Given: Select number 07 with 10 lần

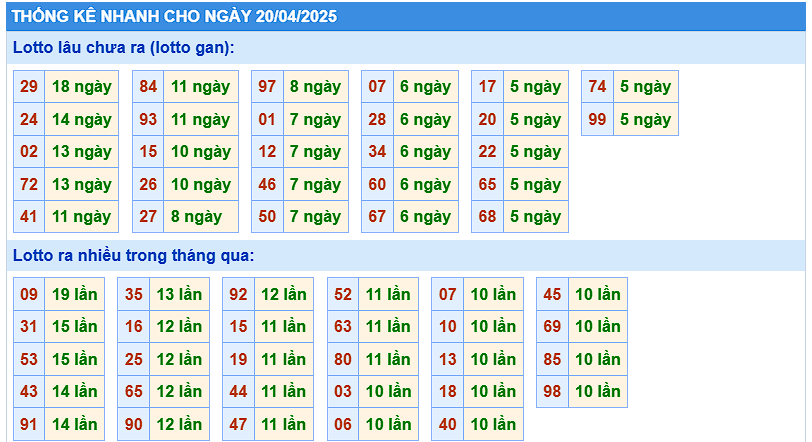Looking at the screenshot, I should [x=447, y=294].
